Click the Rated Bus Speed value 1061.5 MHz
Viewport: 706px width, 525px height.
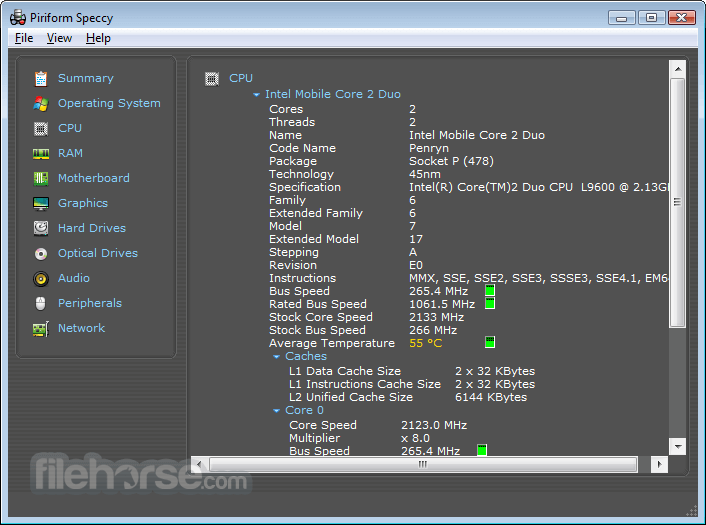pos(442,304)
